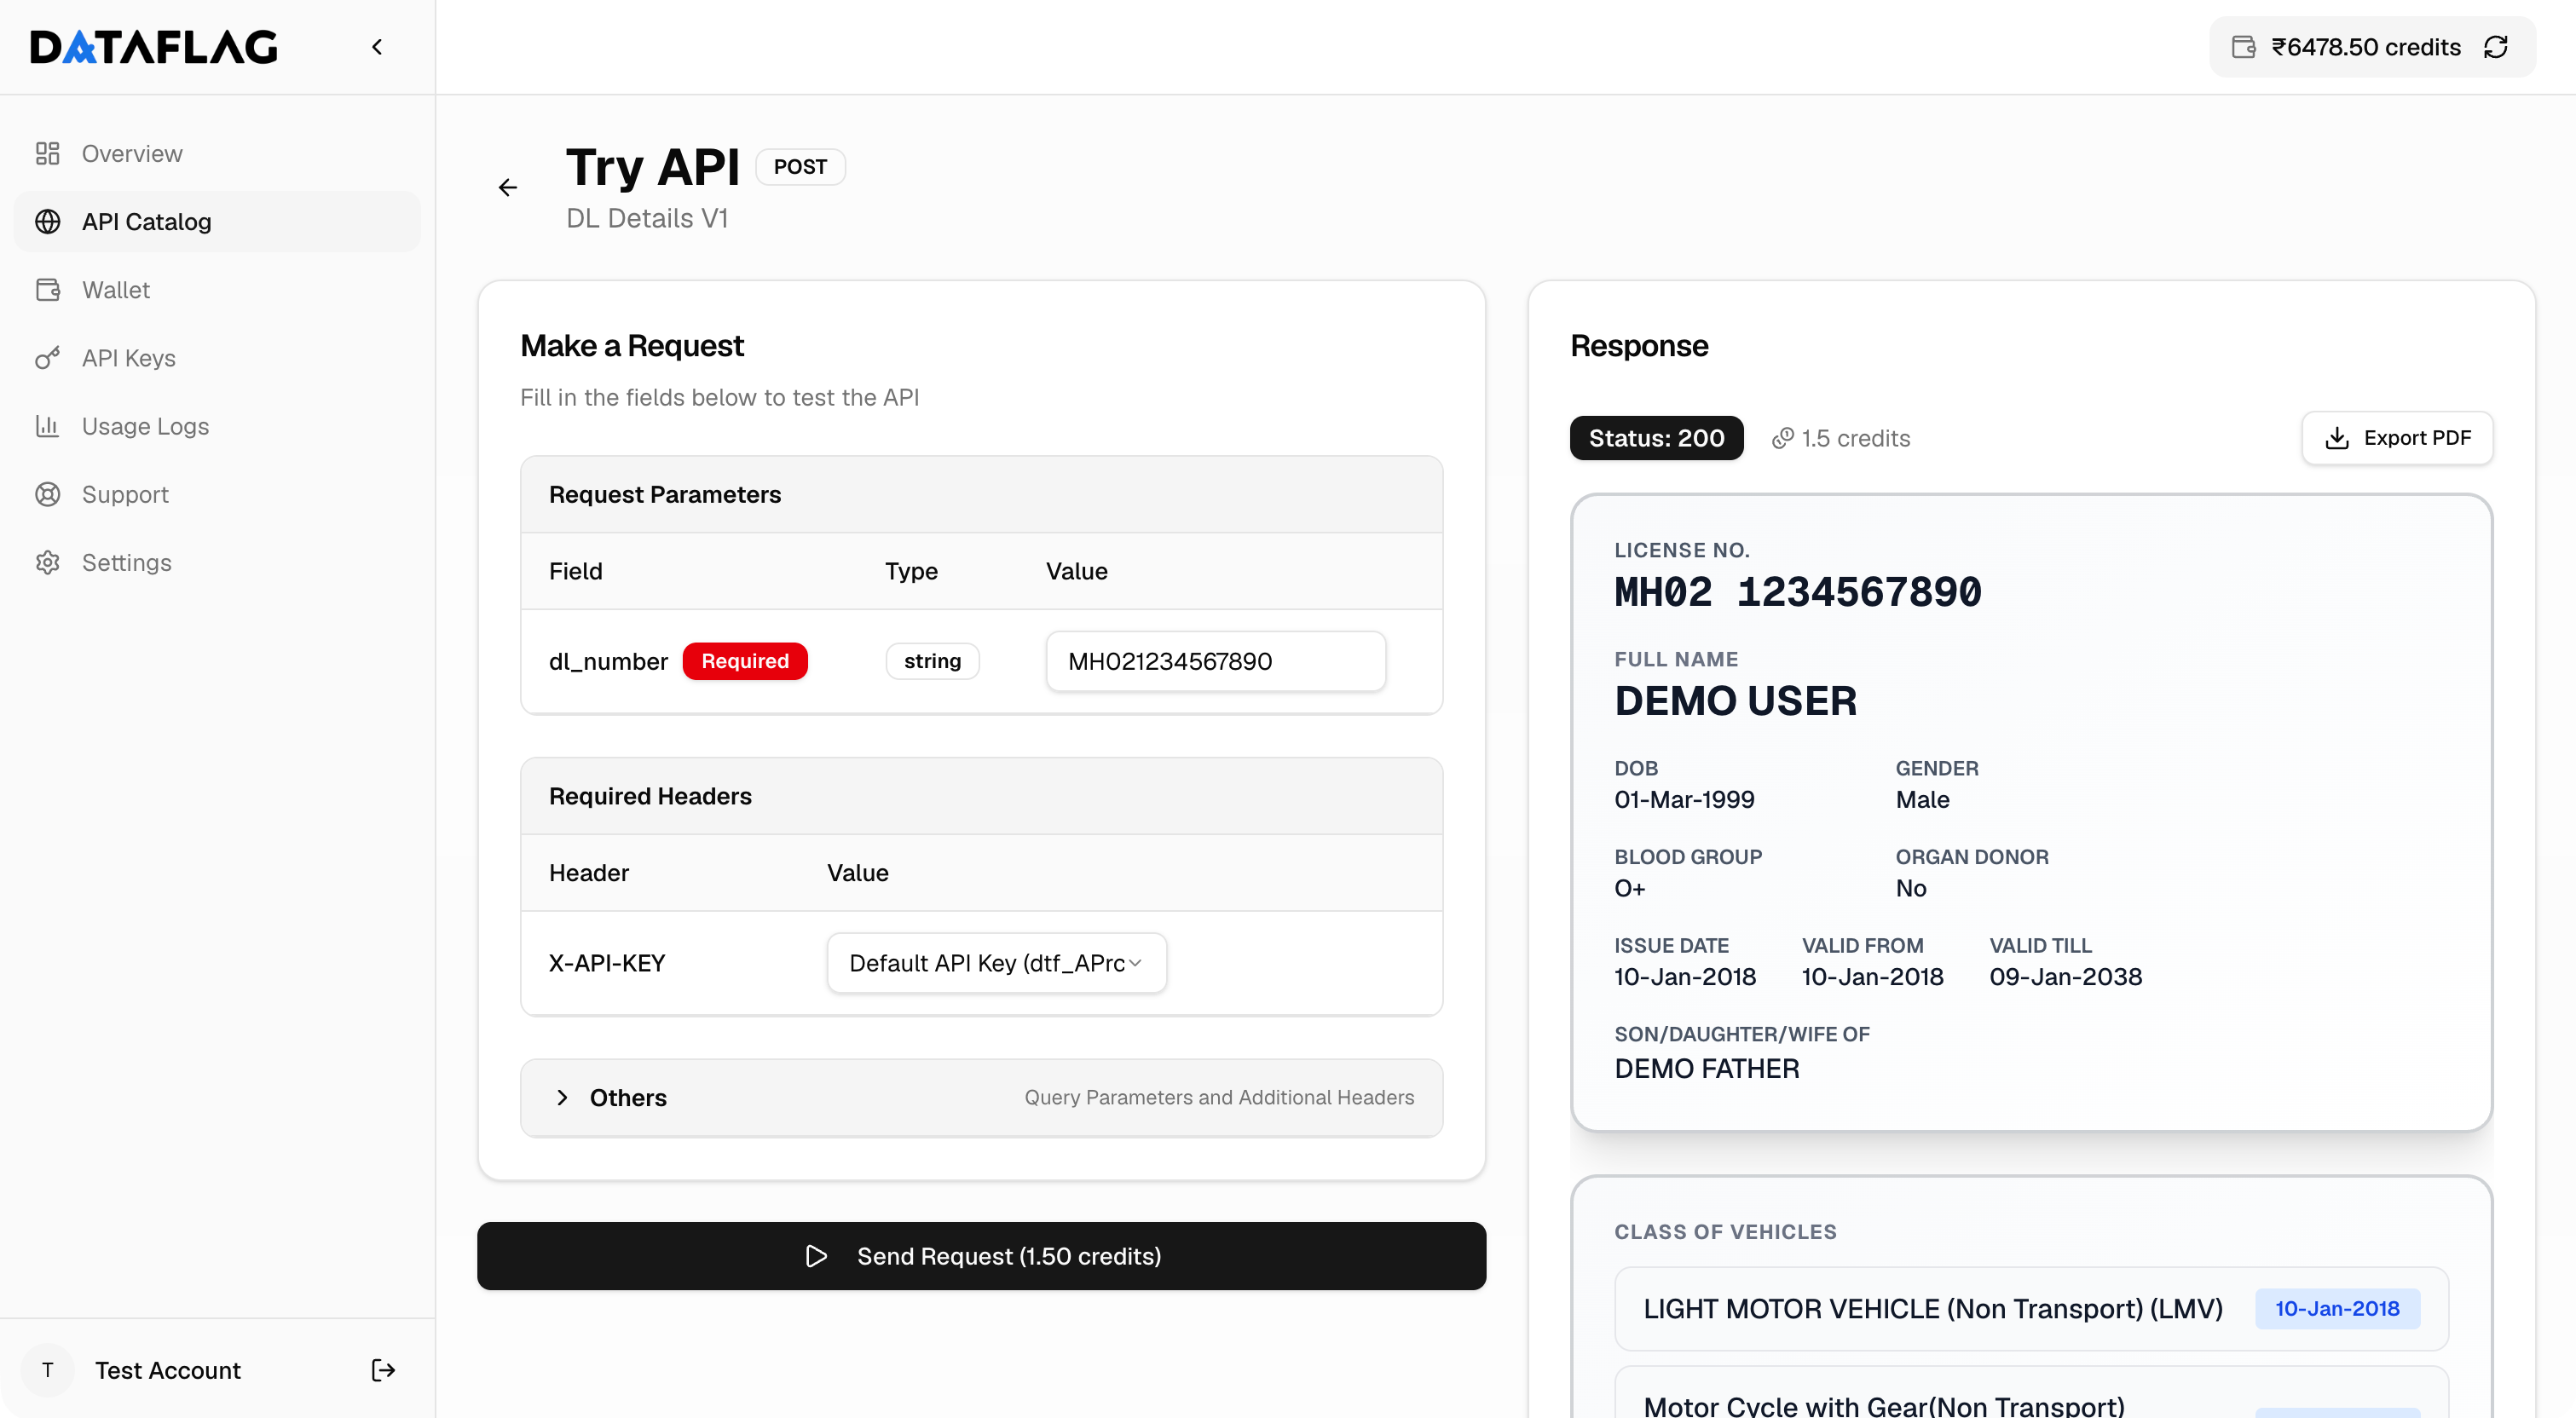Click Send Request (1.50 credits) button

click(981, 1256)
